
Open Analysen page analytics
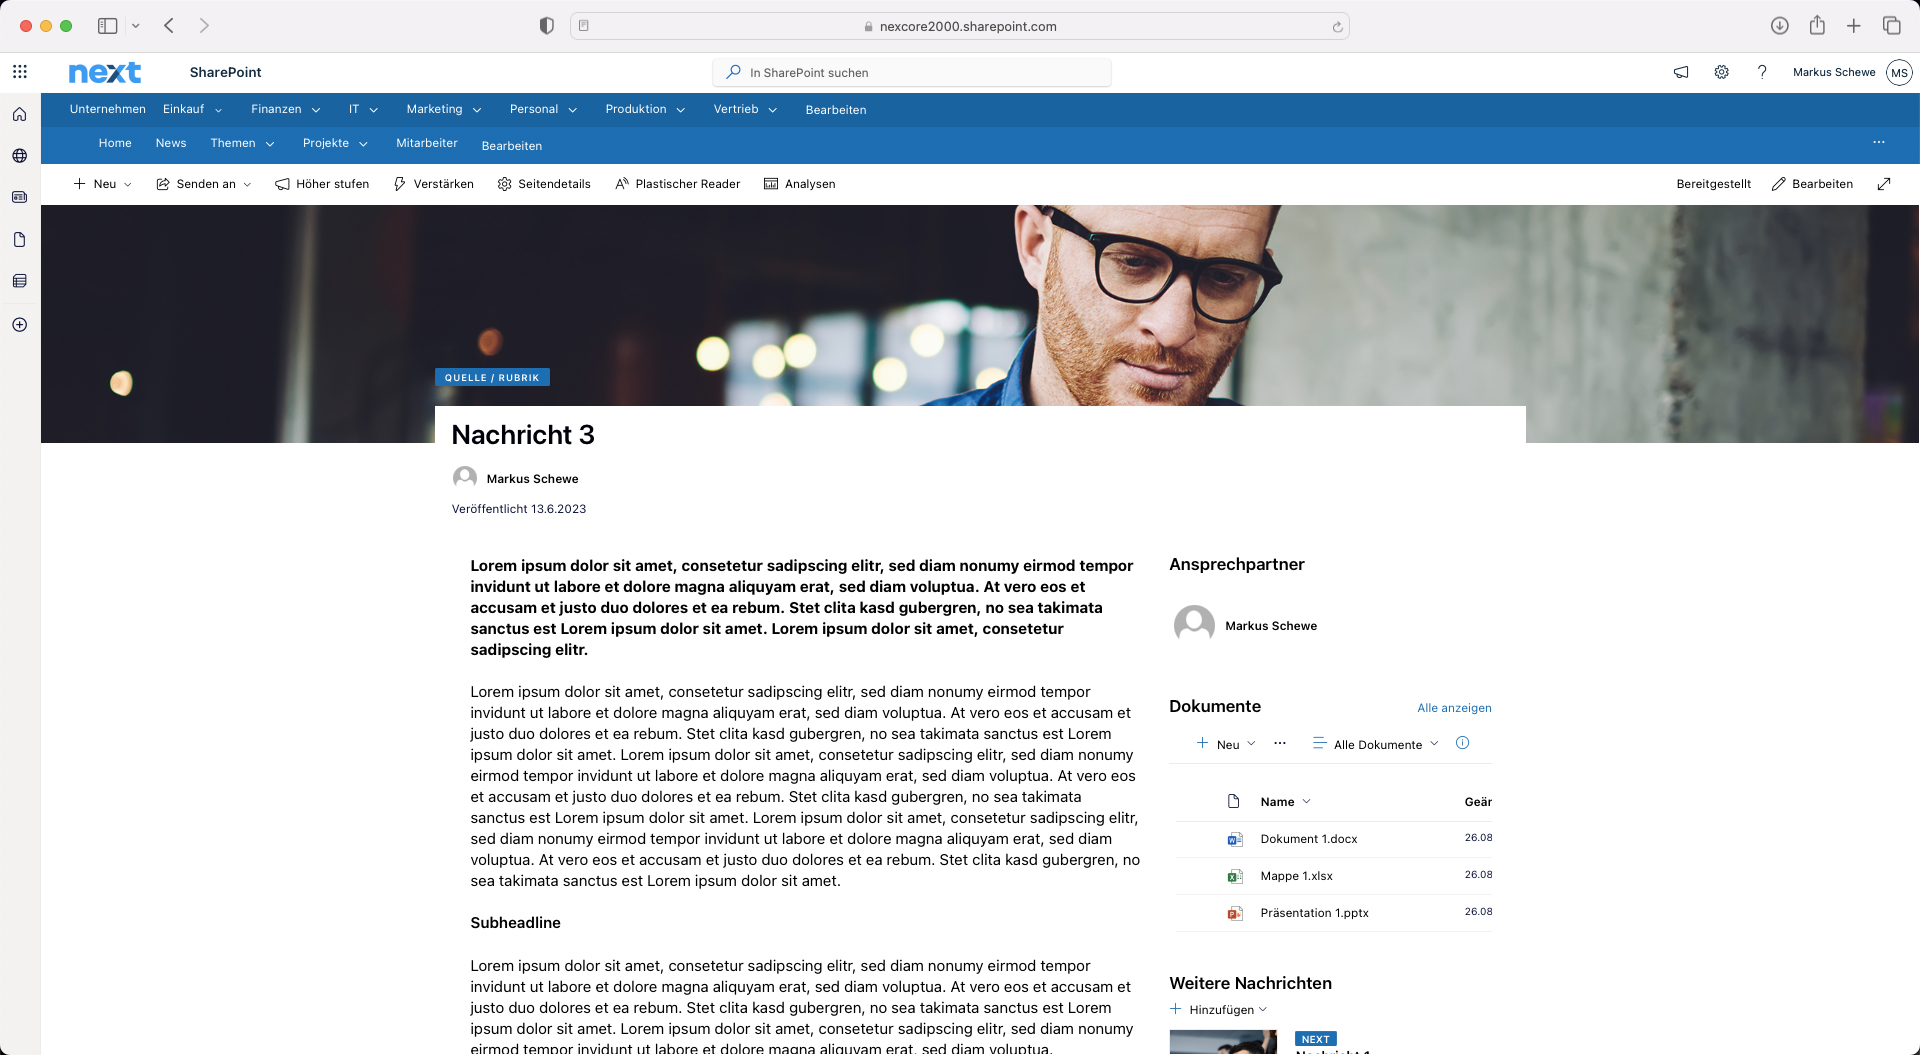coord(799,184)
